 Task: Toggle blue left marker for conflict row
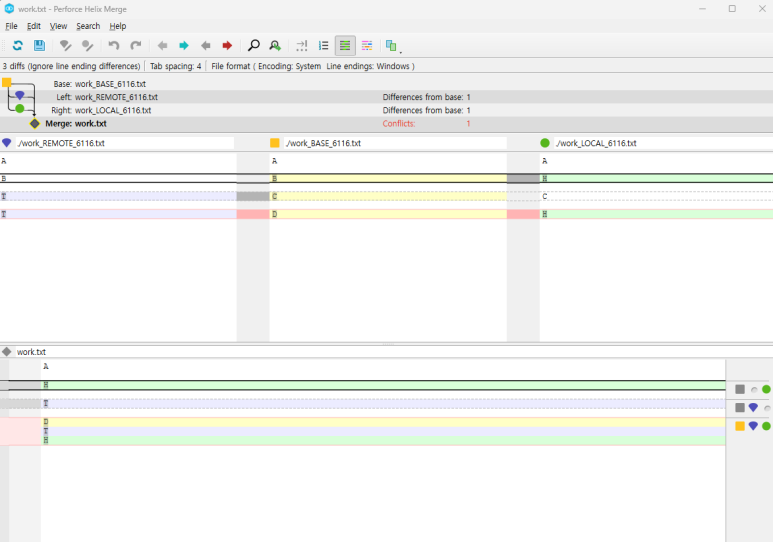753,426
